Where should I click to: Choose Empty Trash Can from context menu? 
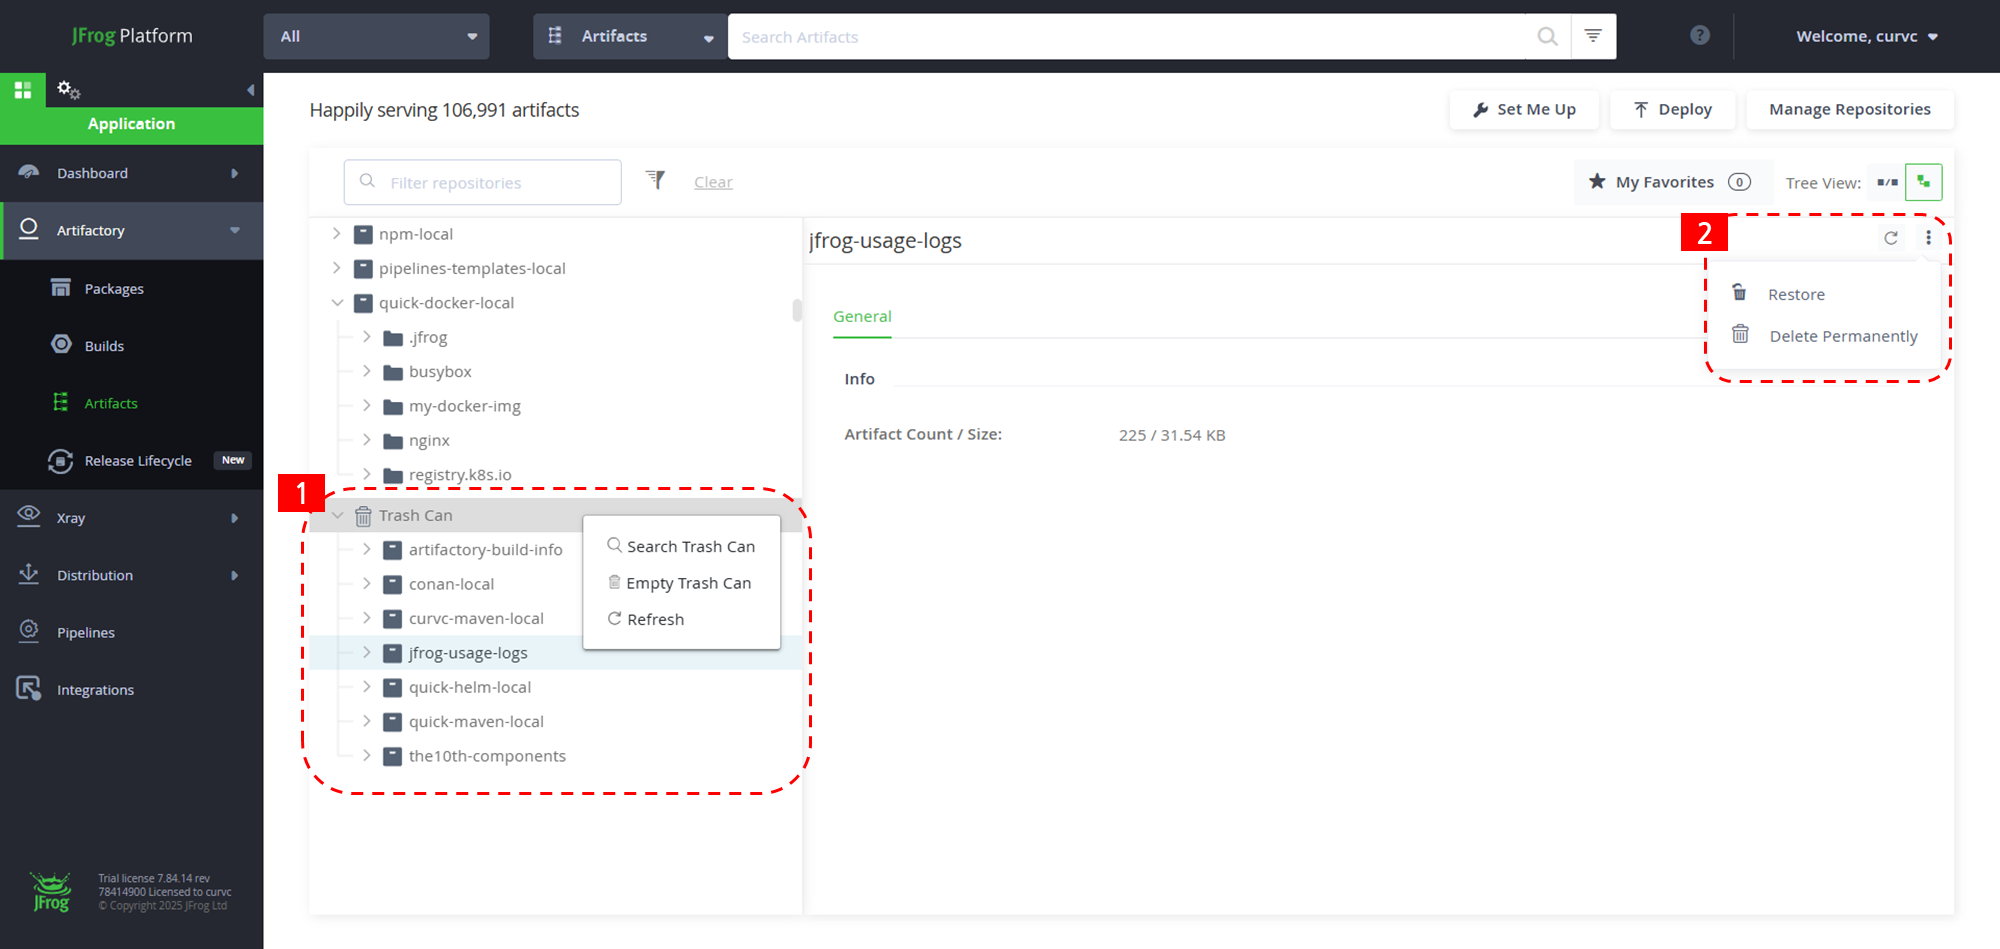click(688, 583)
